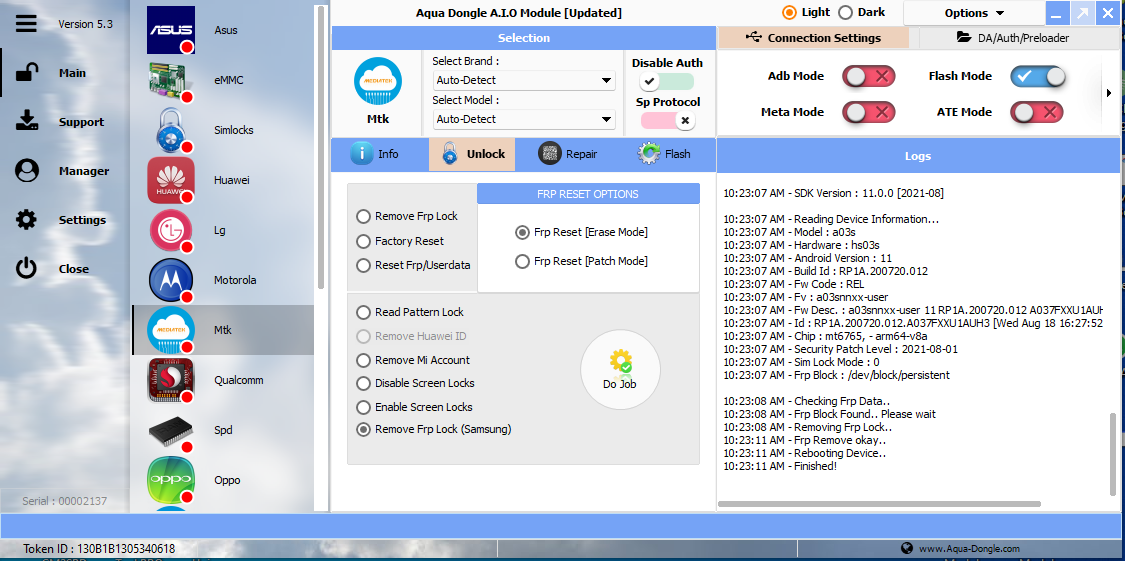This screenshot has width=1125, height=561.
Task: Expand the right arrow beside mode toggles
Action: point(1109,93)
